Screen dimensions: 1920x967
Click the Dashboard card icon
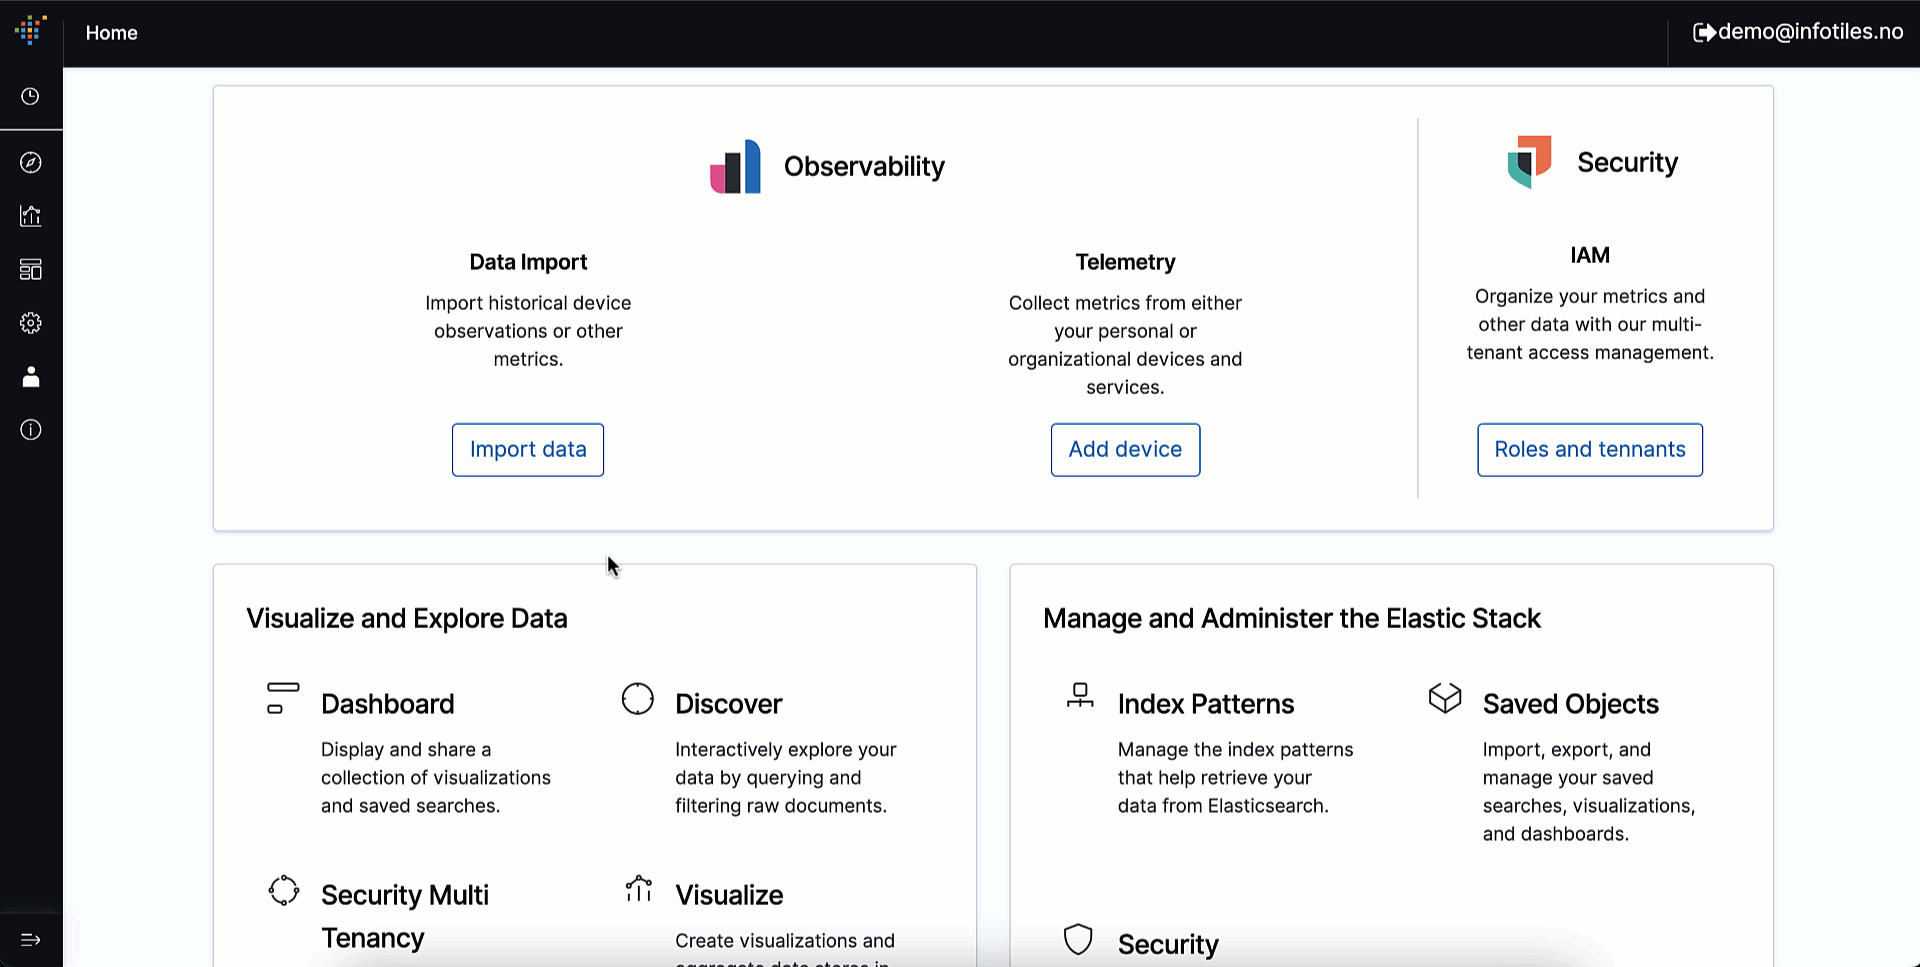pos(283,697)
